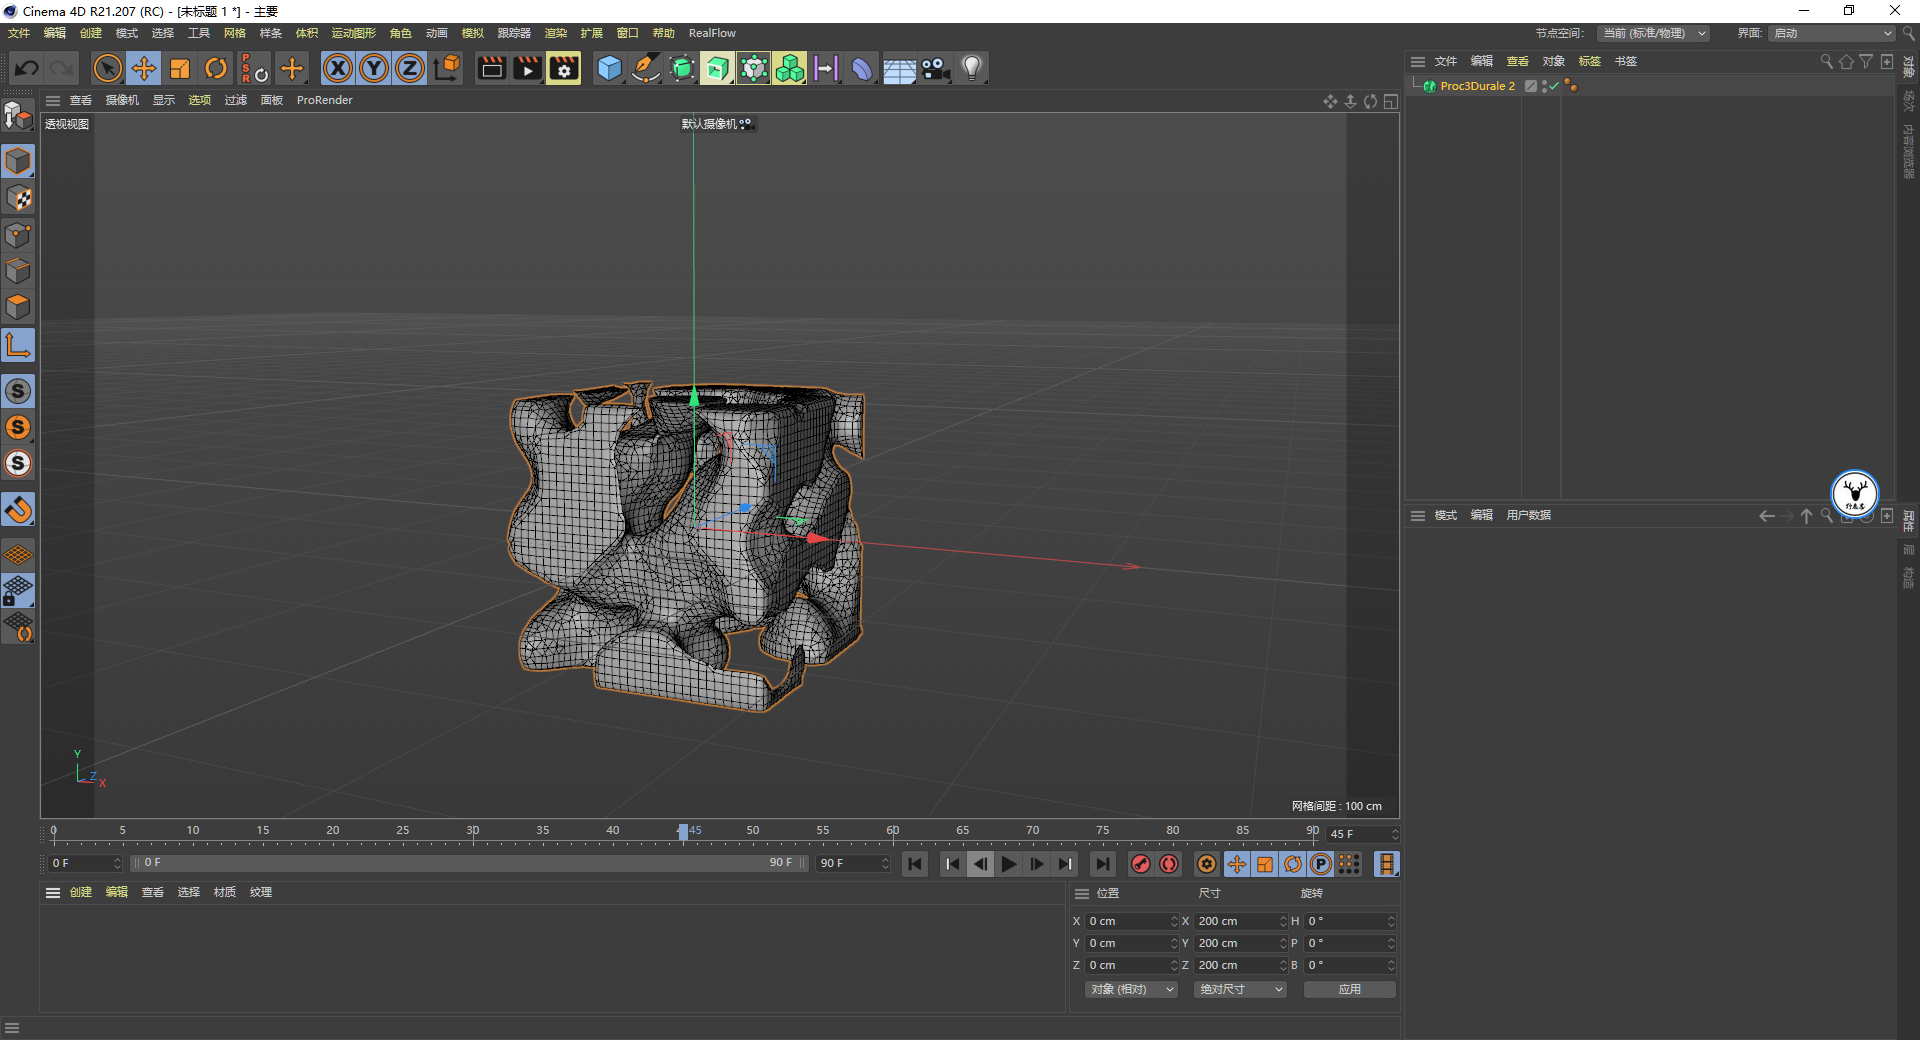Open Object Manager 标签 menu

(1590, 61)
